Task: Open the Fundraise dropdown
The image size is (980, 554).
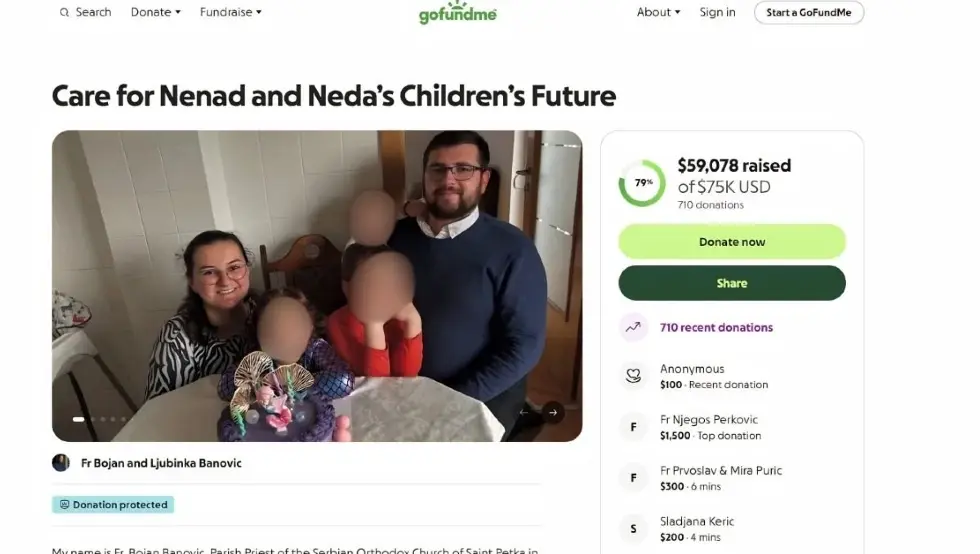Action: [x=230, y=12]
